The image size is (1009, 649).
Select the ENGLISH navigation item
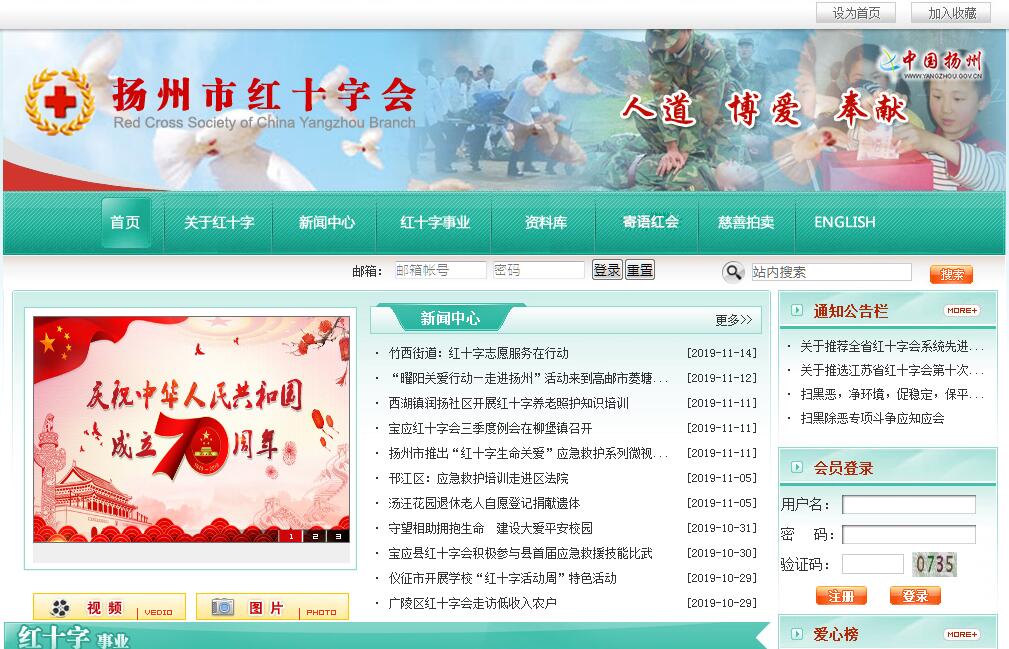(844, 222)
